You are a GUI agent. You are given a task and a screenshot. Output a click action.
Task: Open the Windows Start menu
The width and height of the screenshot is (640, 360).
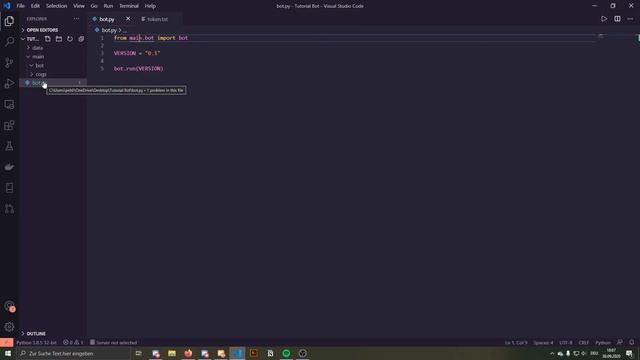pyautogui.click(x=8, y=353)
